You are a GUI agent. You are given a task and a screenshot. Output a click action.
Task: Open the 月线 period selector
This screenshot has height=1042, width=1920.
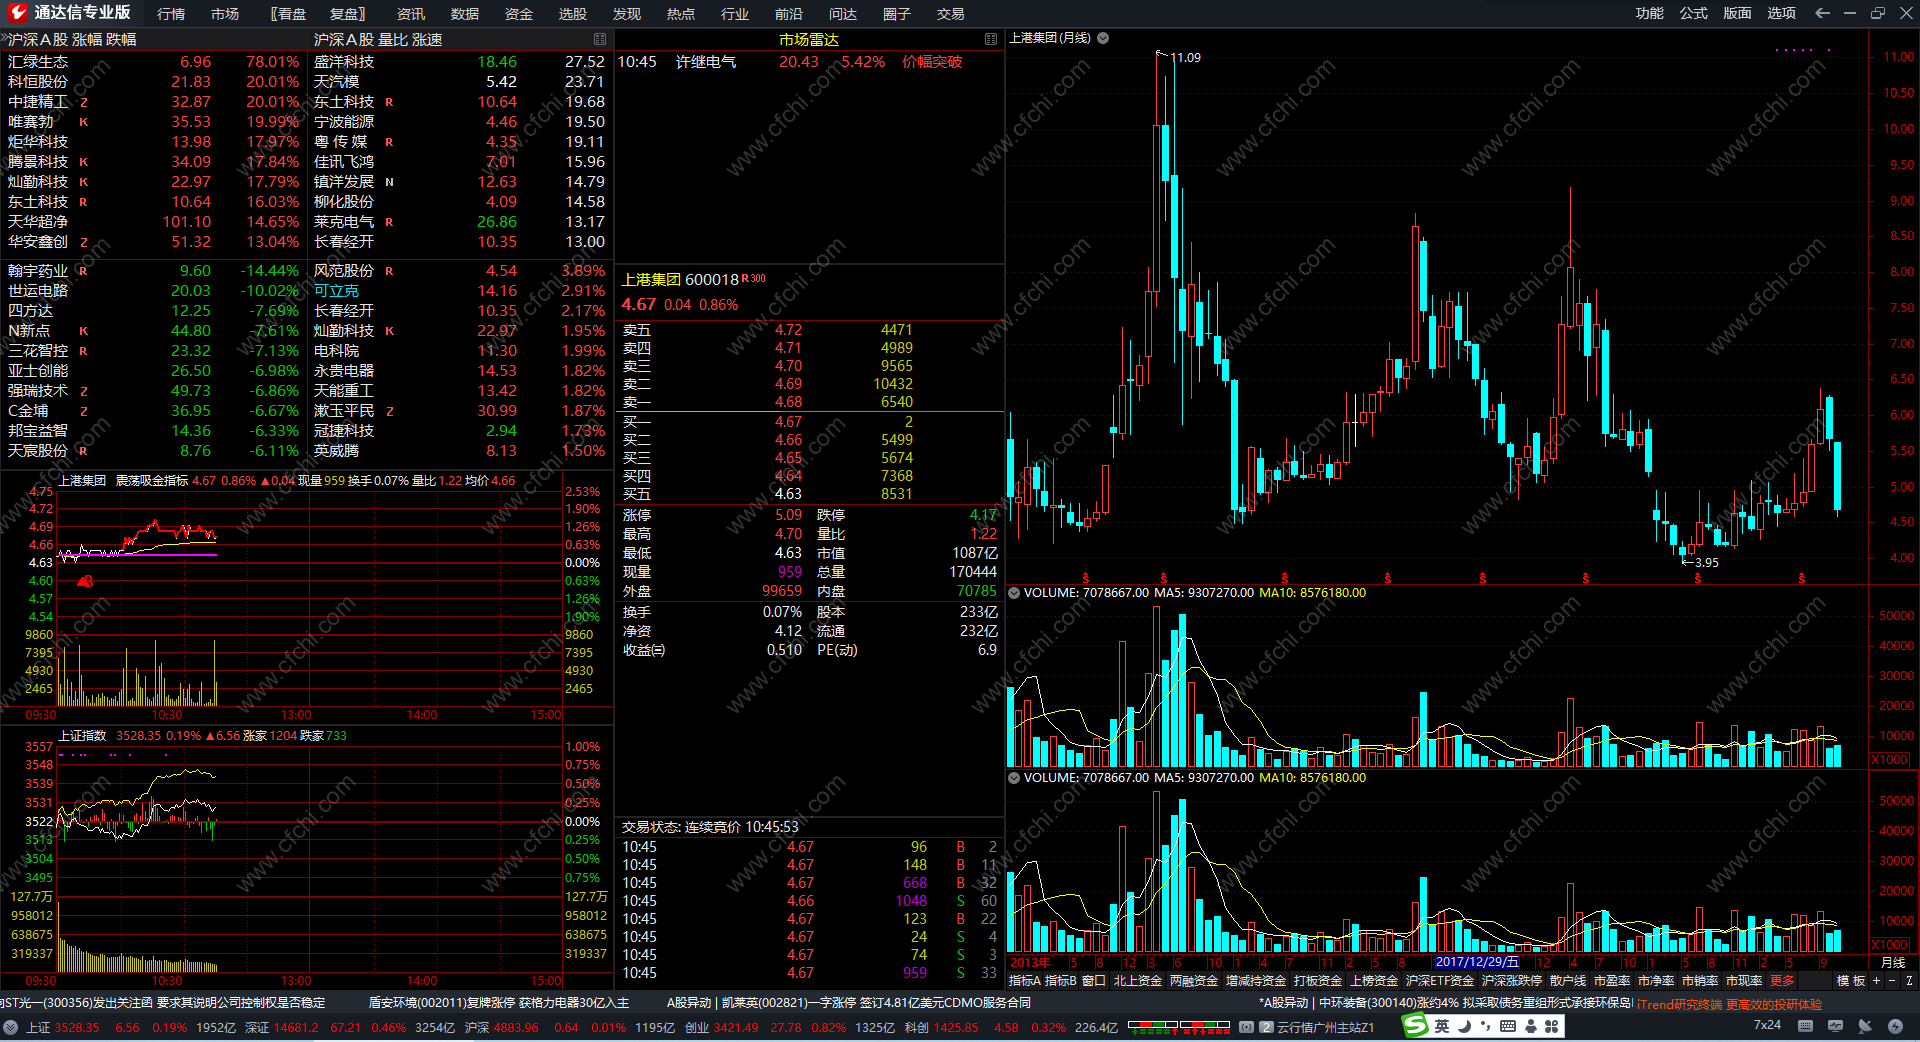point(1893,962)
